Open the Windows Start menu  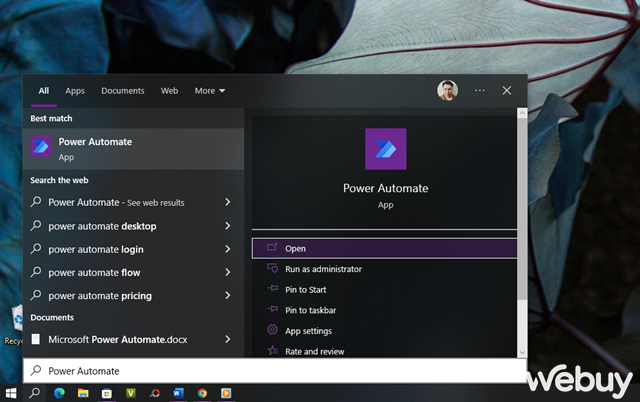(x=11, y=393)
